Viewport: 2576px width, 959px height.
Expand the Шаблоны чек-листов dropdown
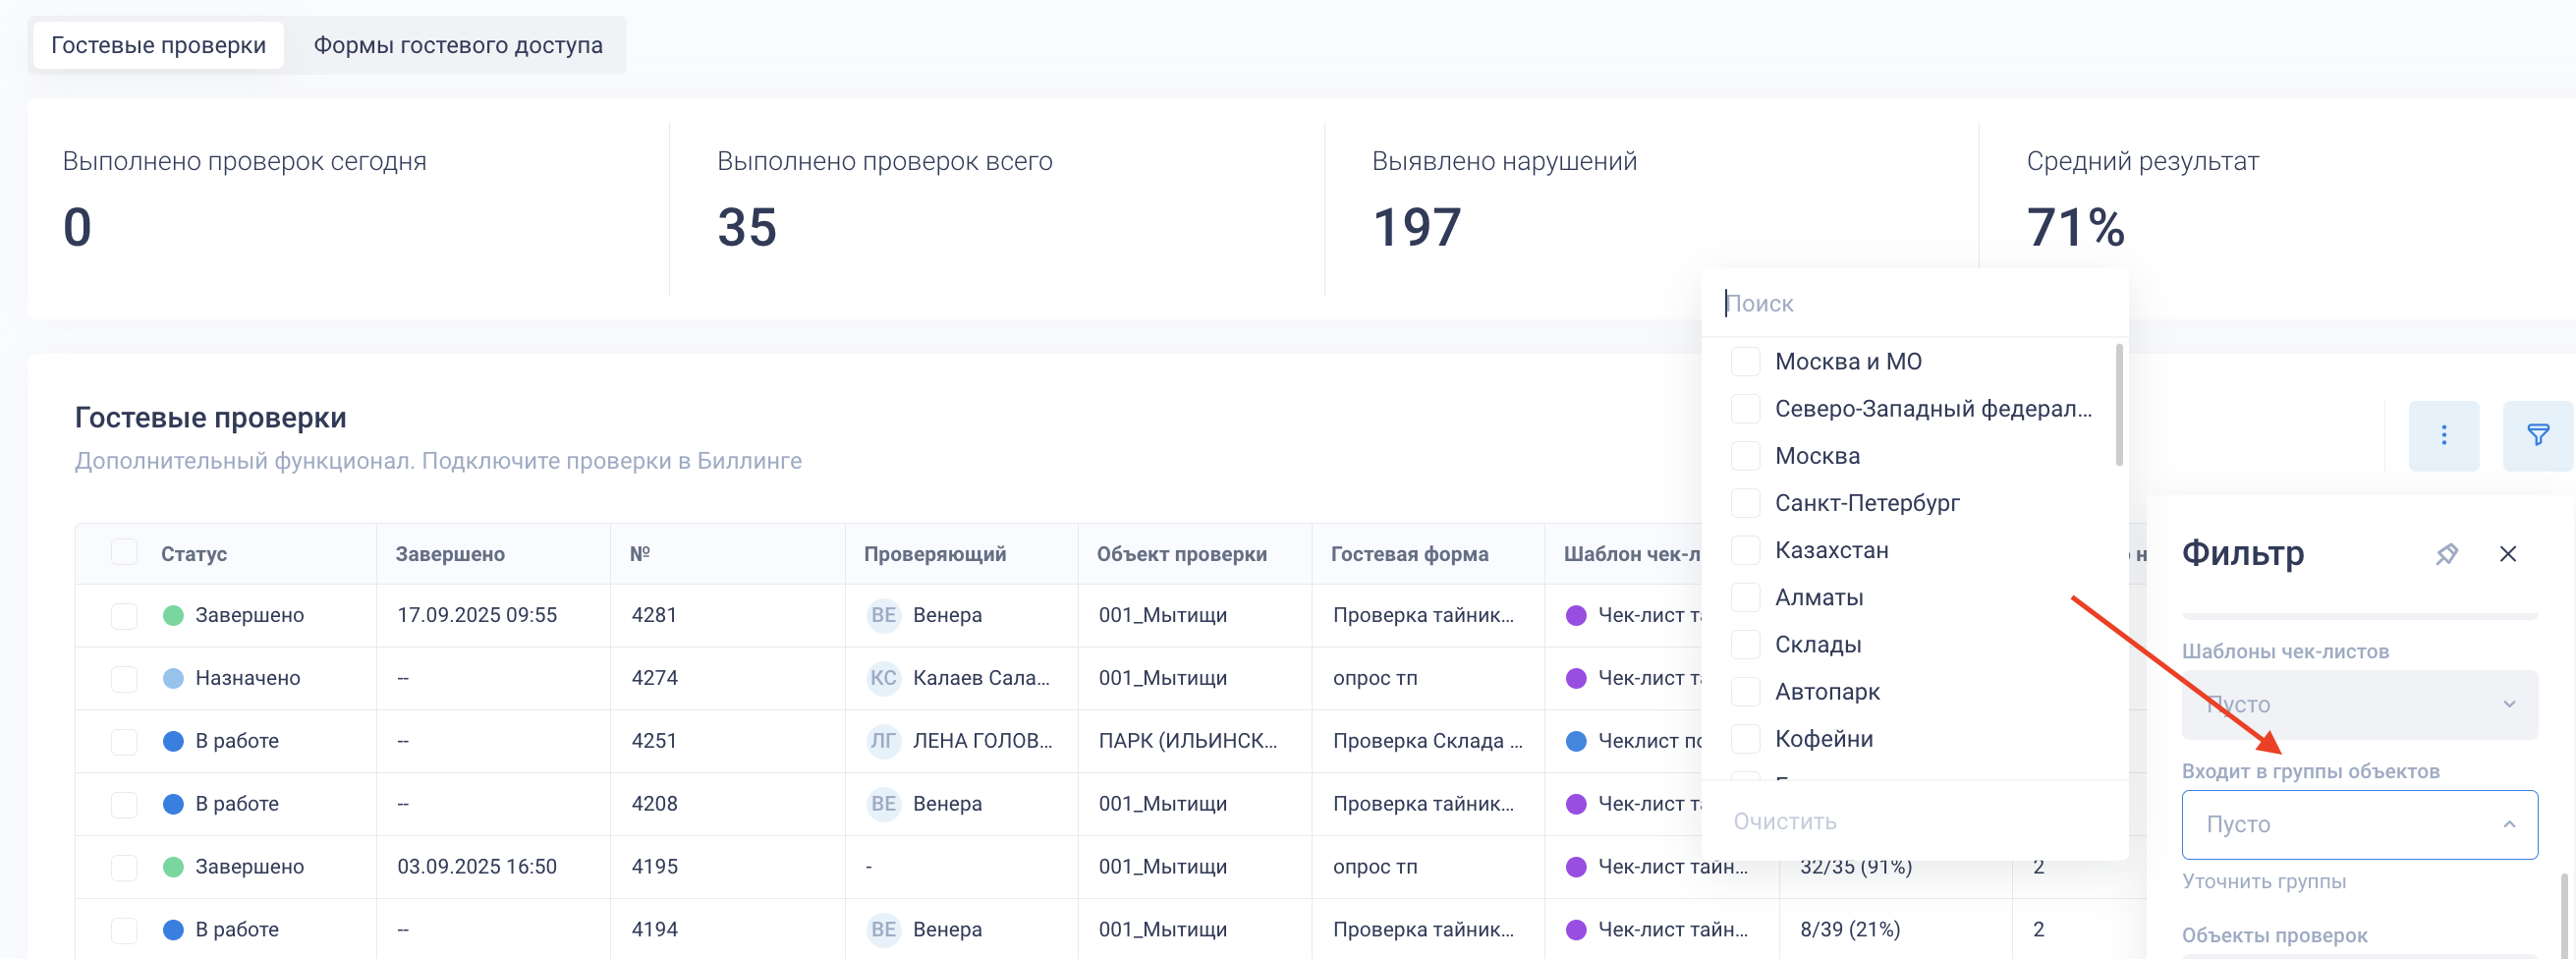(2358, 704)
